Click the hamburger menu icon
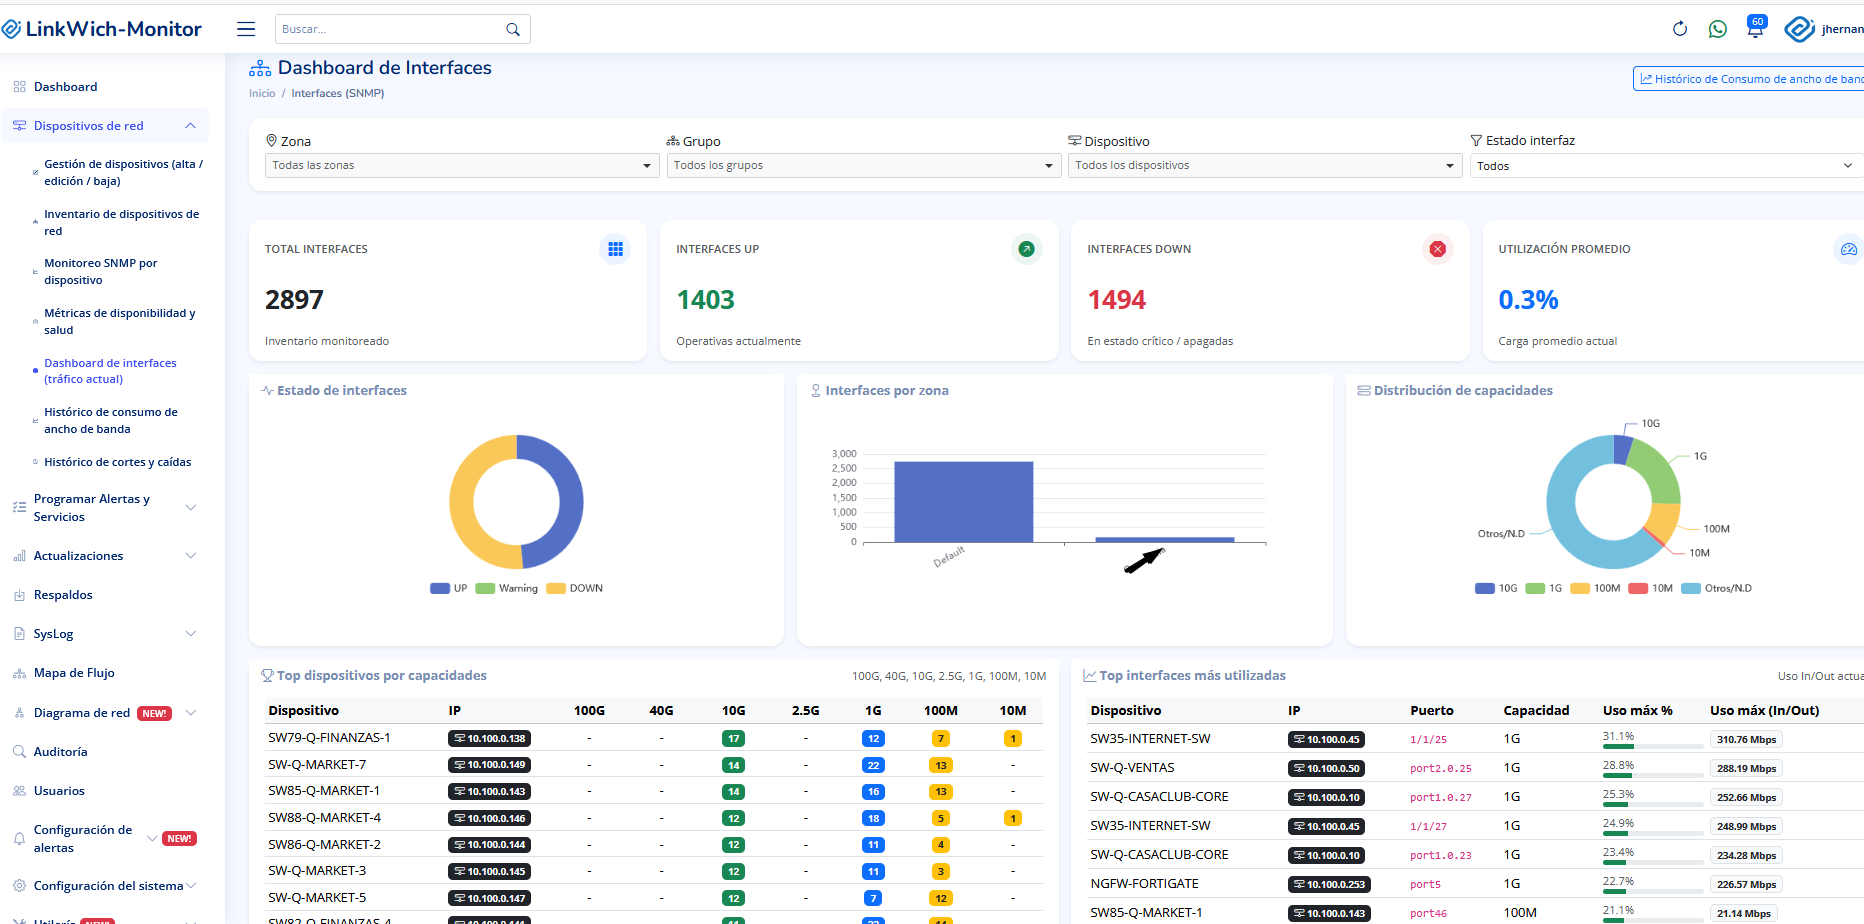Viewport: 1864px width, 924px height. tap(246, 29)
